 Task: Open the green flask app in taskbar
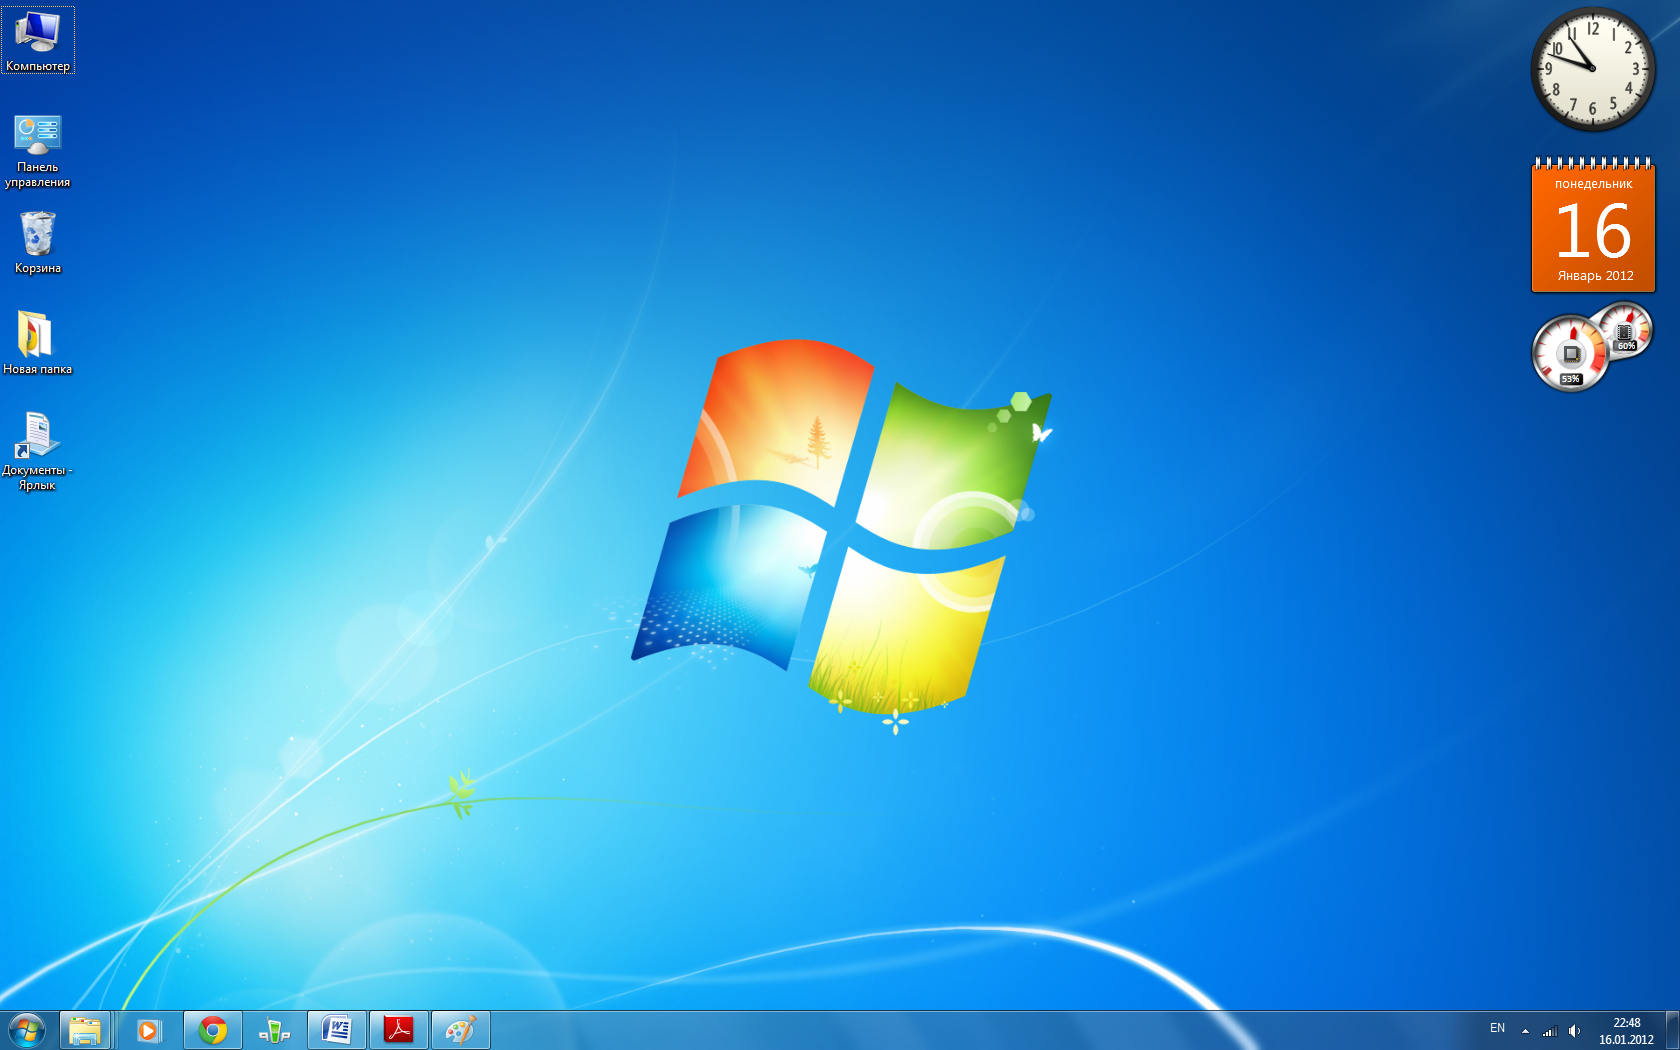[x=274, y=1030]
